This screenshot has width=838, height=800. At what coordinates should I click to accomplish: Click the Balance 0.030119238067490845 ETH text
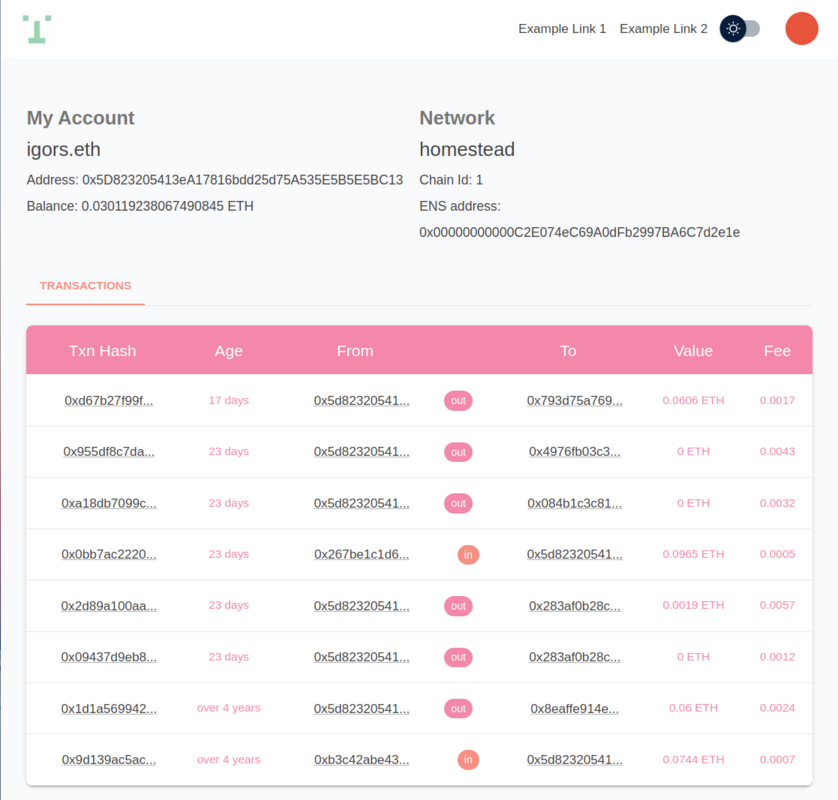[140, 206]
